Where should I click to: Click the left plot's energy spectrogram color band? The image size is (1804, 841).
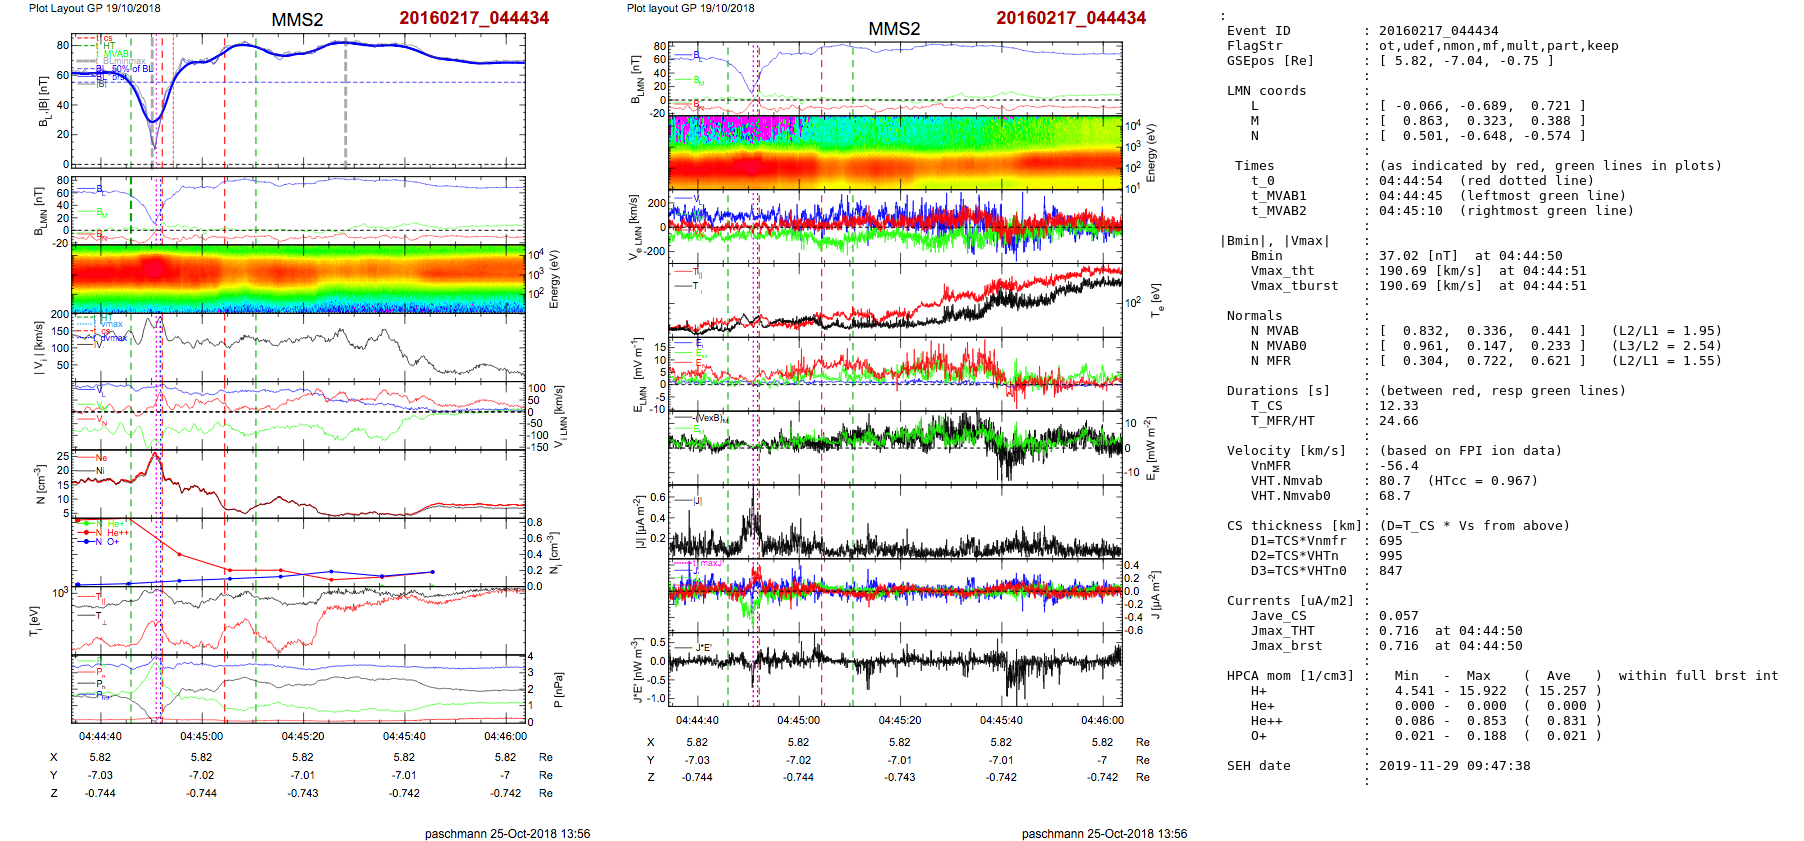[x=298, y=277]
